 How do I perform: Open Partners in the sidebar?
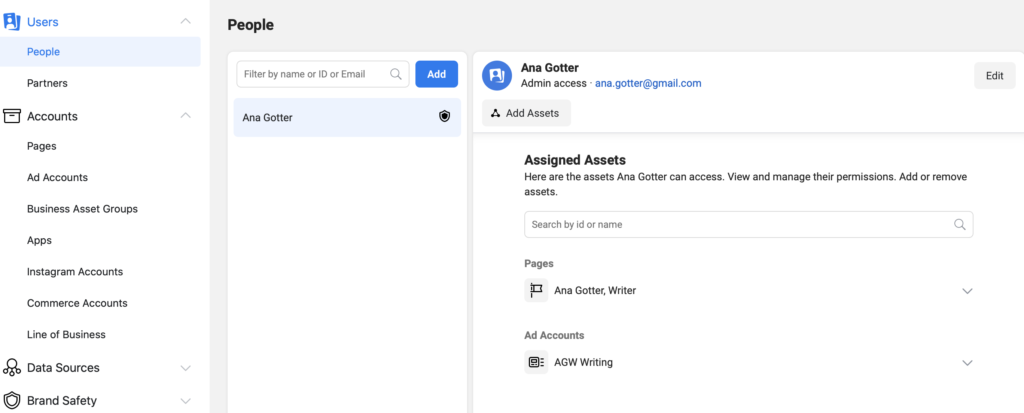(47, 83)
